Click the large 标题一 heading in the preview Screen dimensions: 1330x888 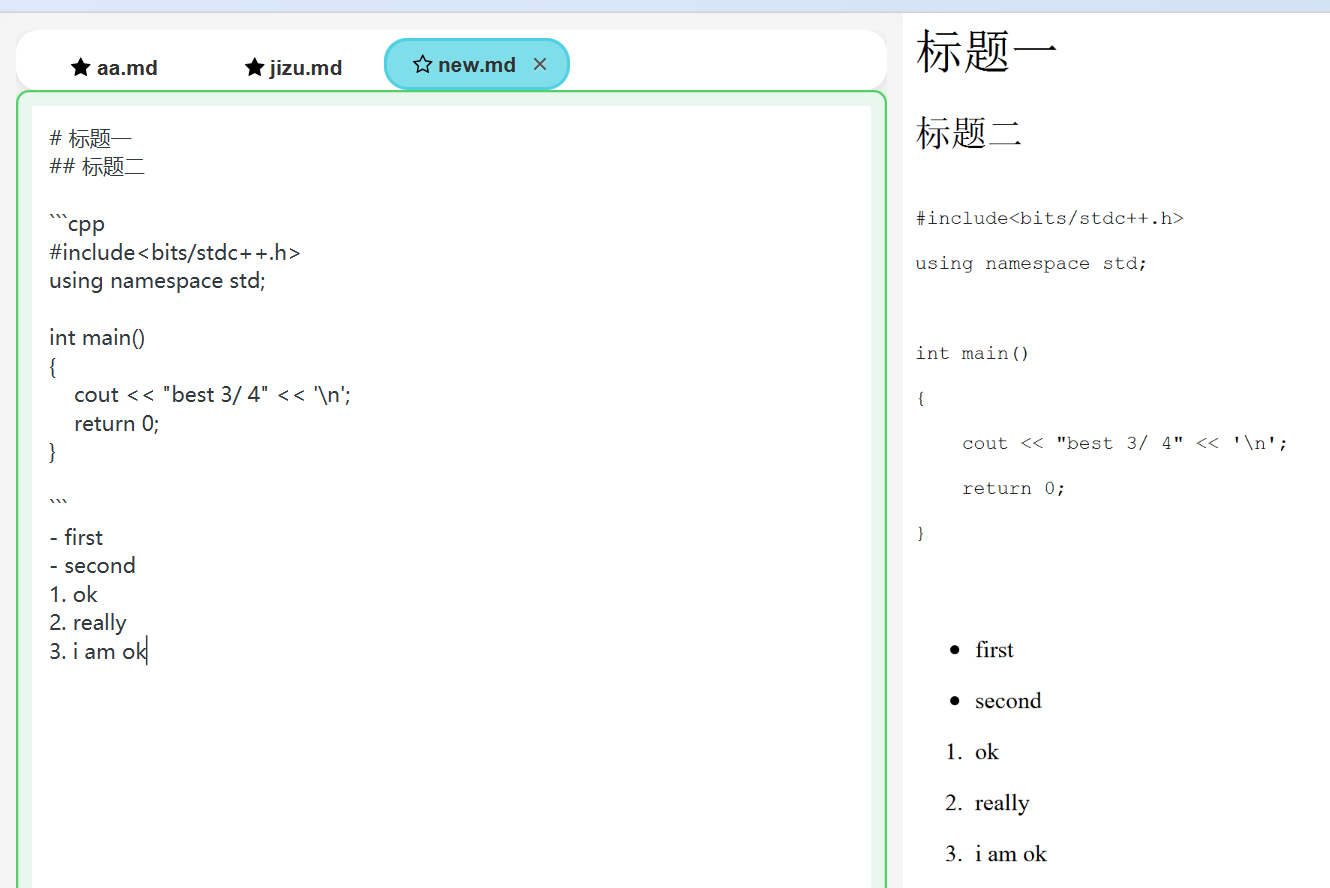987,52
